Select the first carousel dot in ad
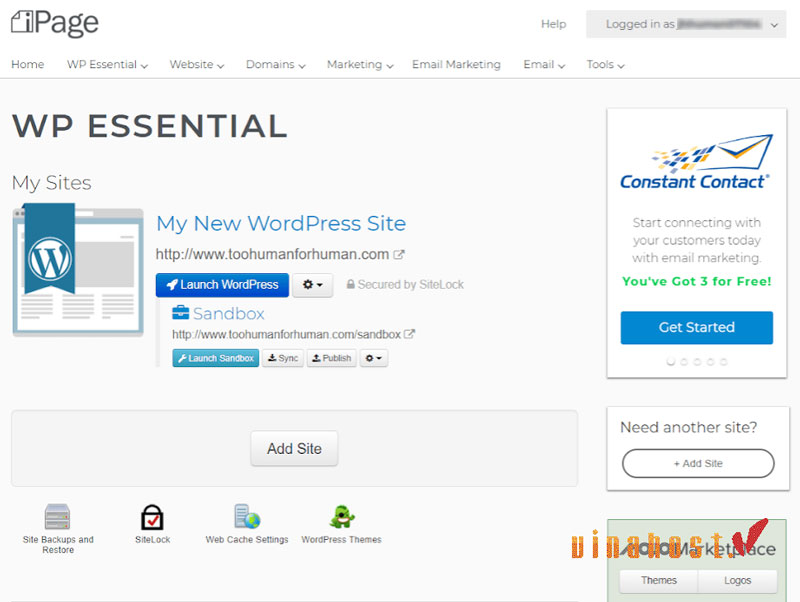Image resolution: width=800 pixels, height=602 pixels. (671, 362)
